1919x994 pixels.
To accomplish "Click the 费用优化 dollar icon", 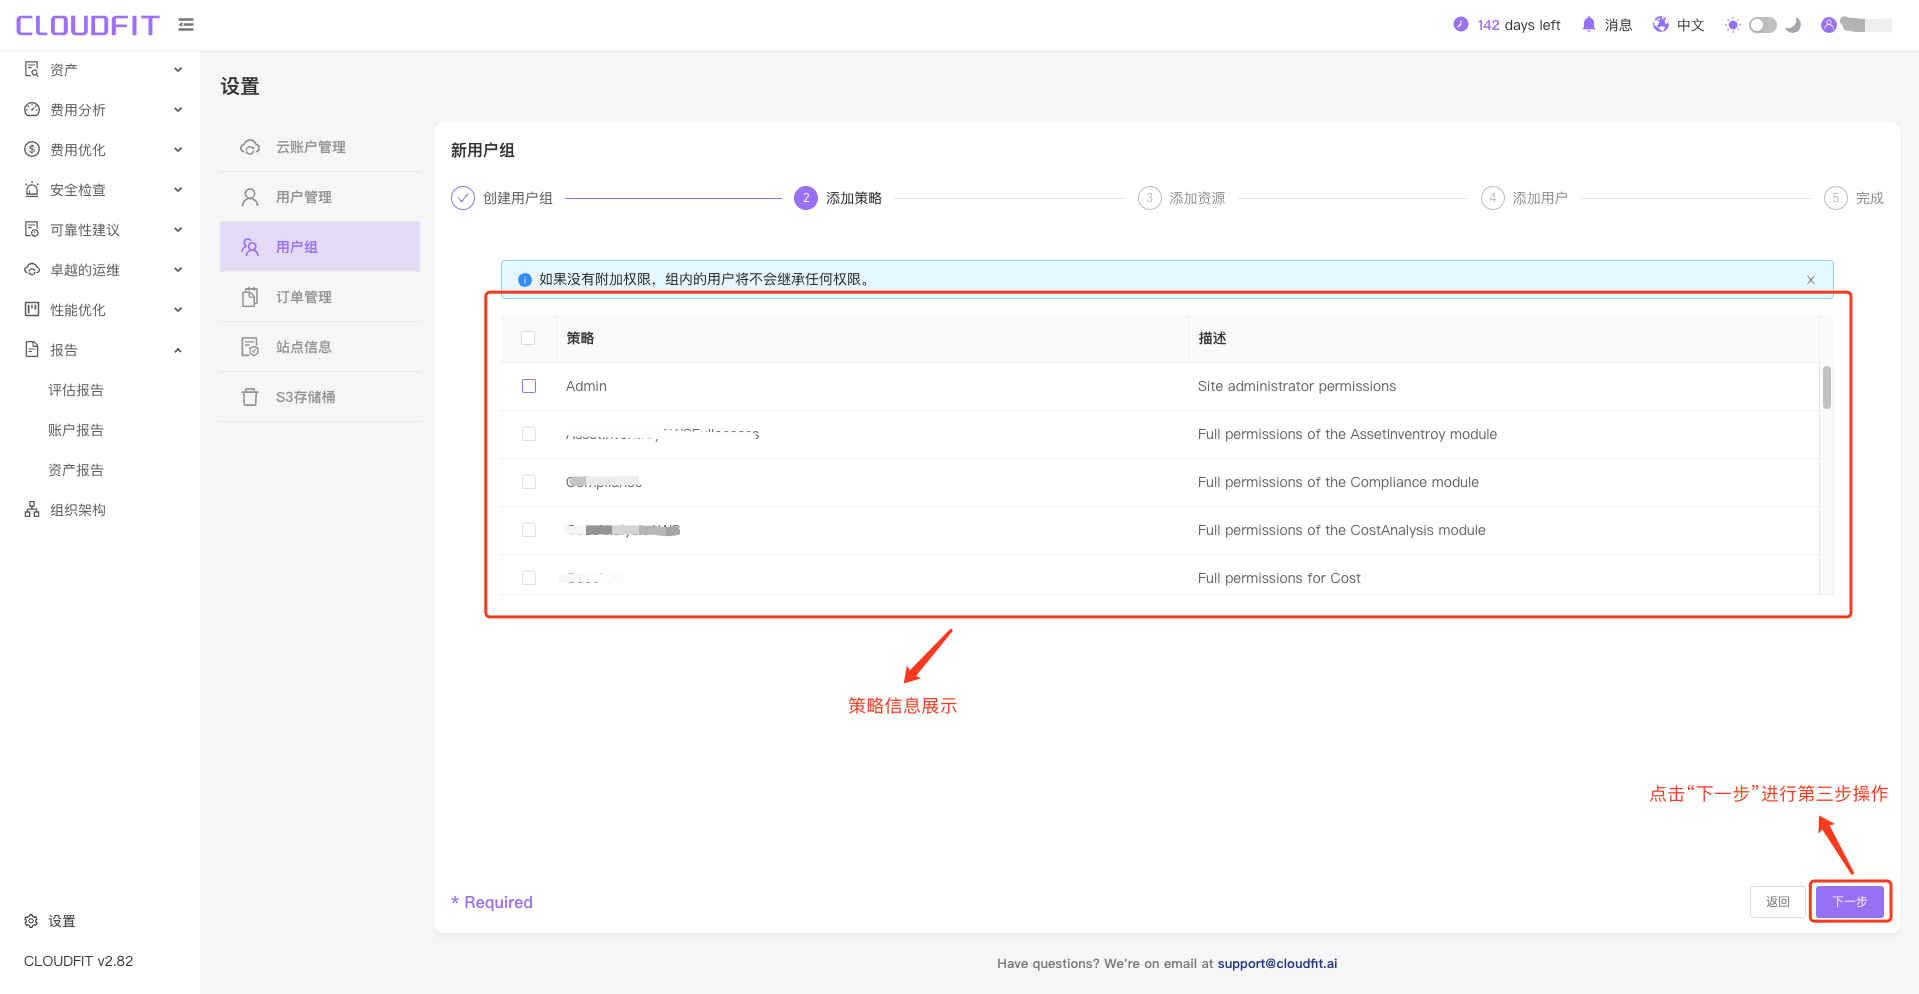I will (32, 149).
